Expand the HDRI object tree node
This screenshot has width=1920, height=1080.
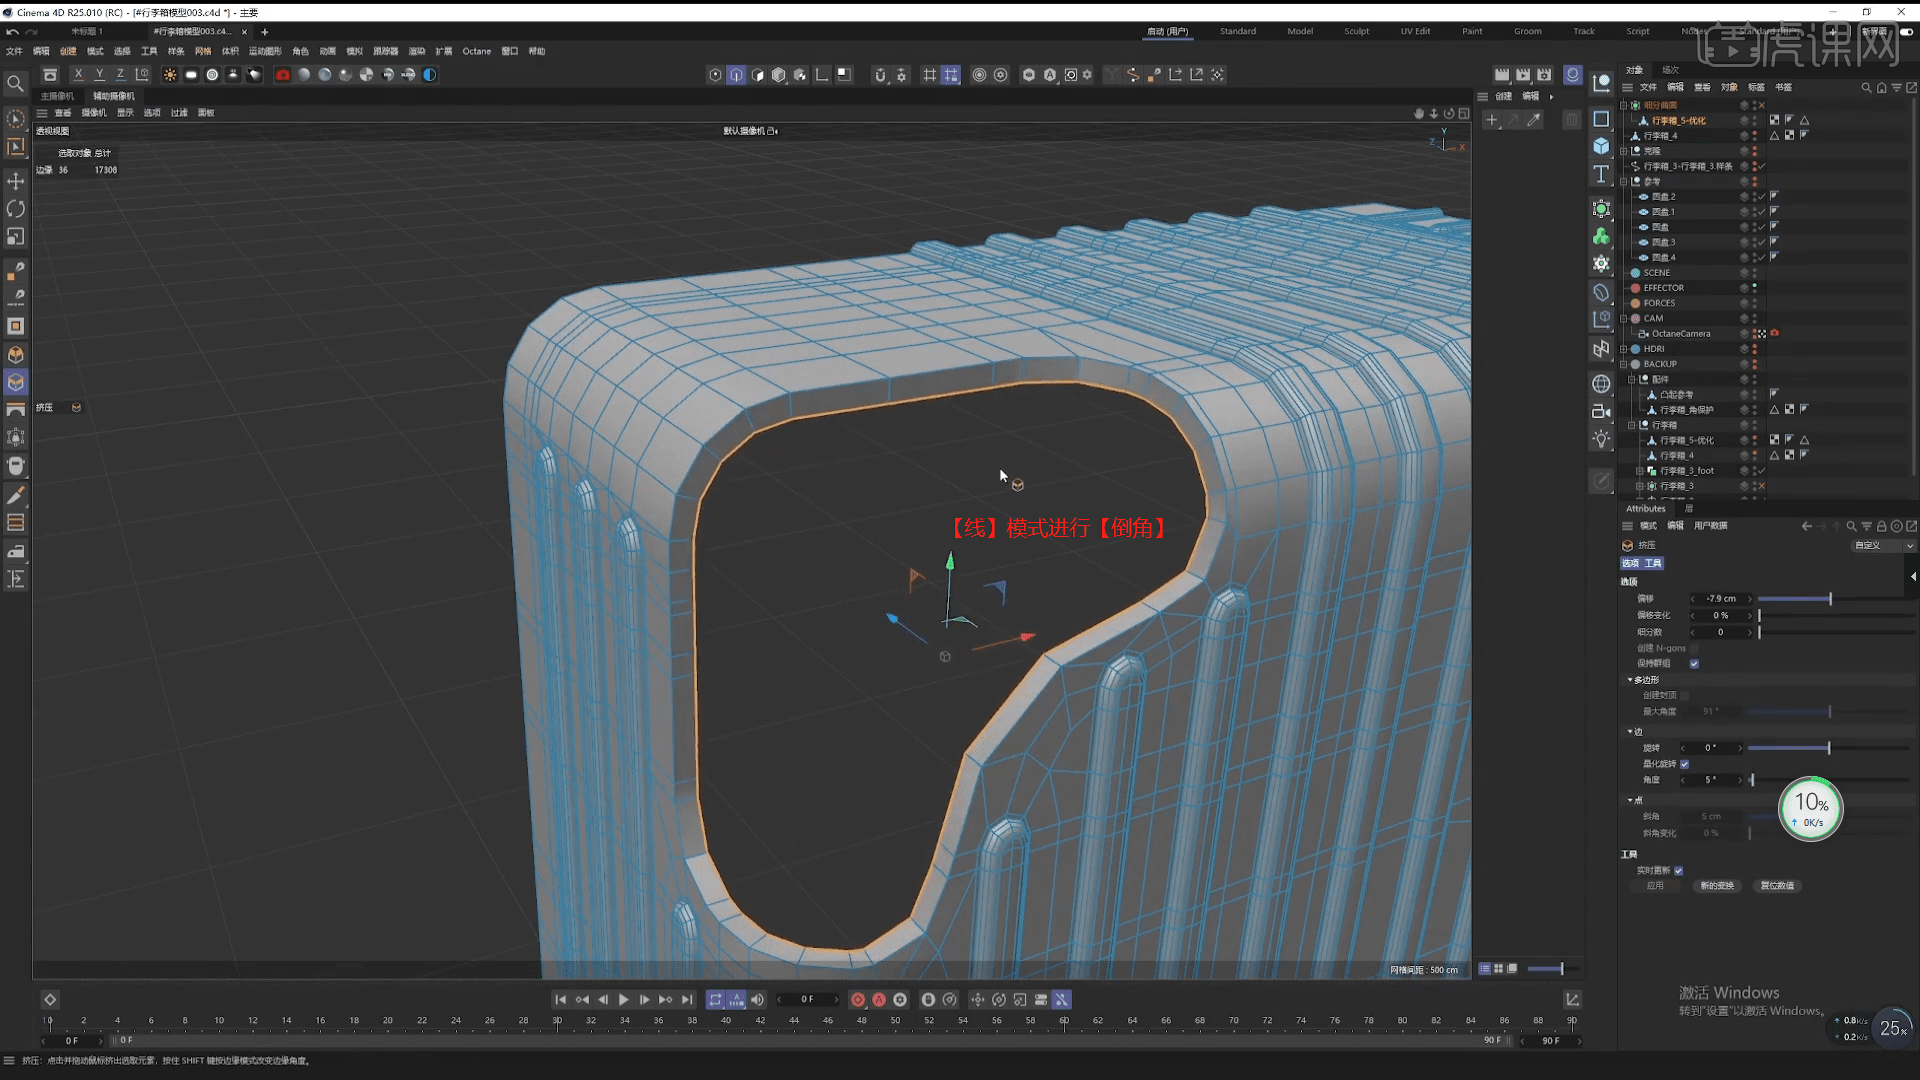(1624, 349)
